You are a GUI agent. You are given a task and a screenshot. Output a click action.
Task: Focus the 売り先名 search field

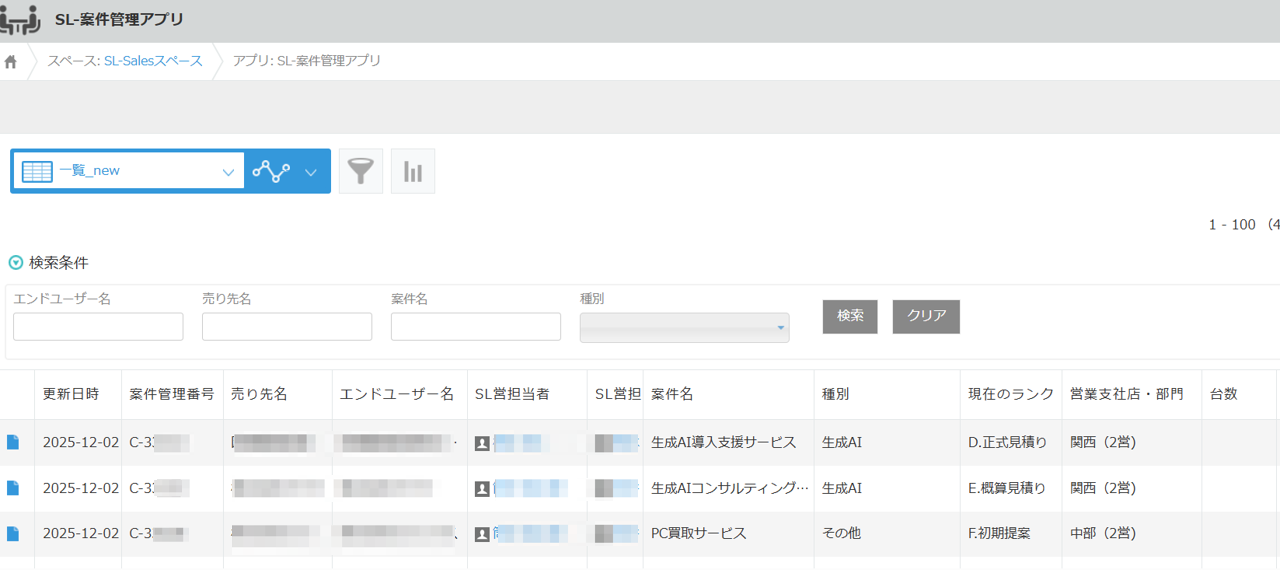(x=287, y=327)
